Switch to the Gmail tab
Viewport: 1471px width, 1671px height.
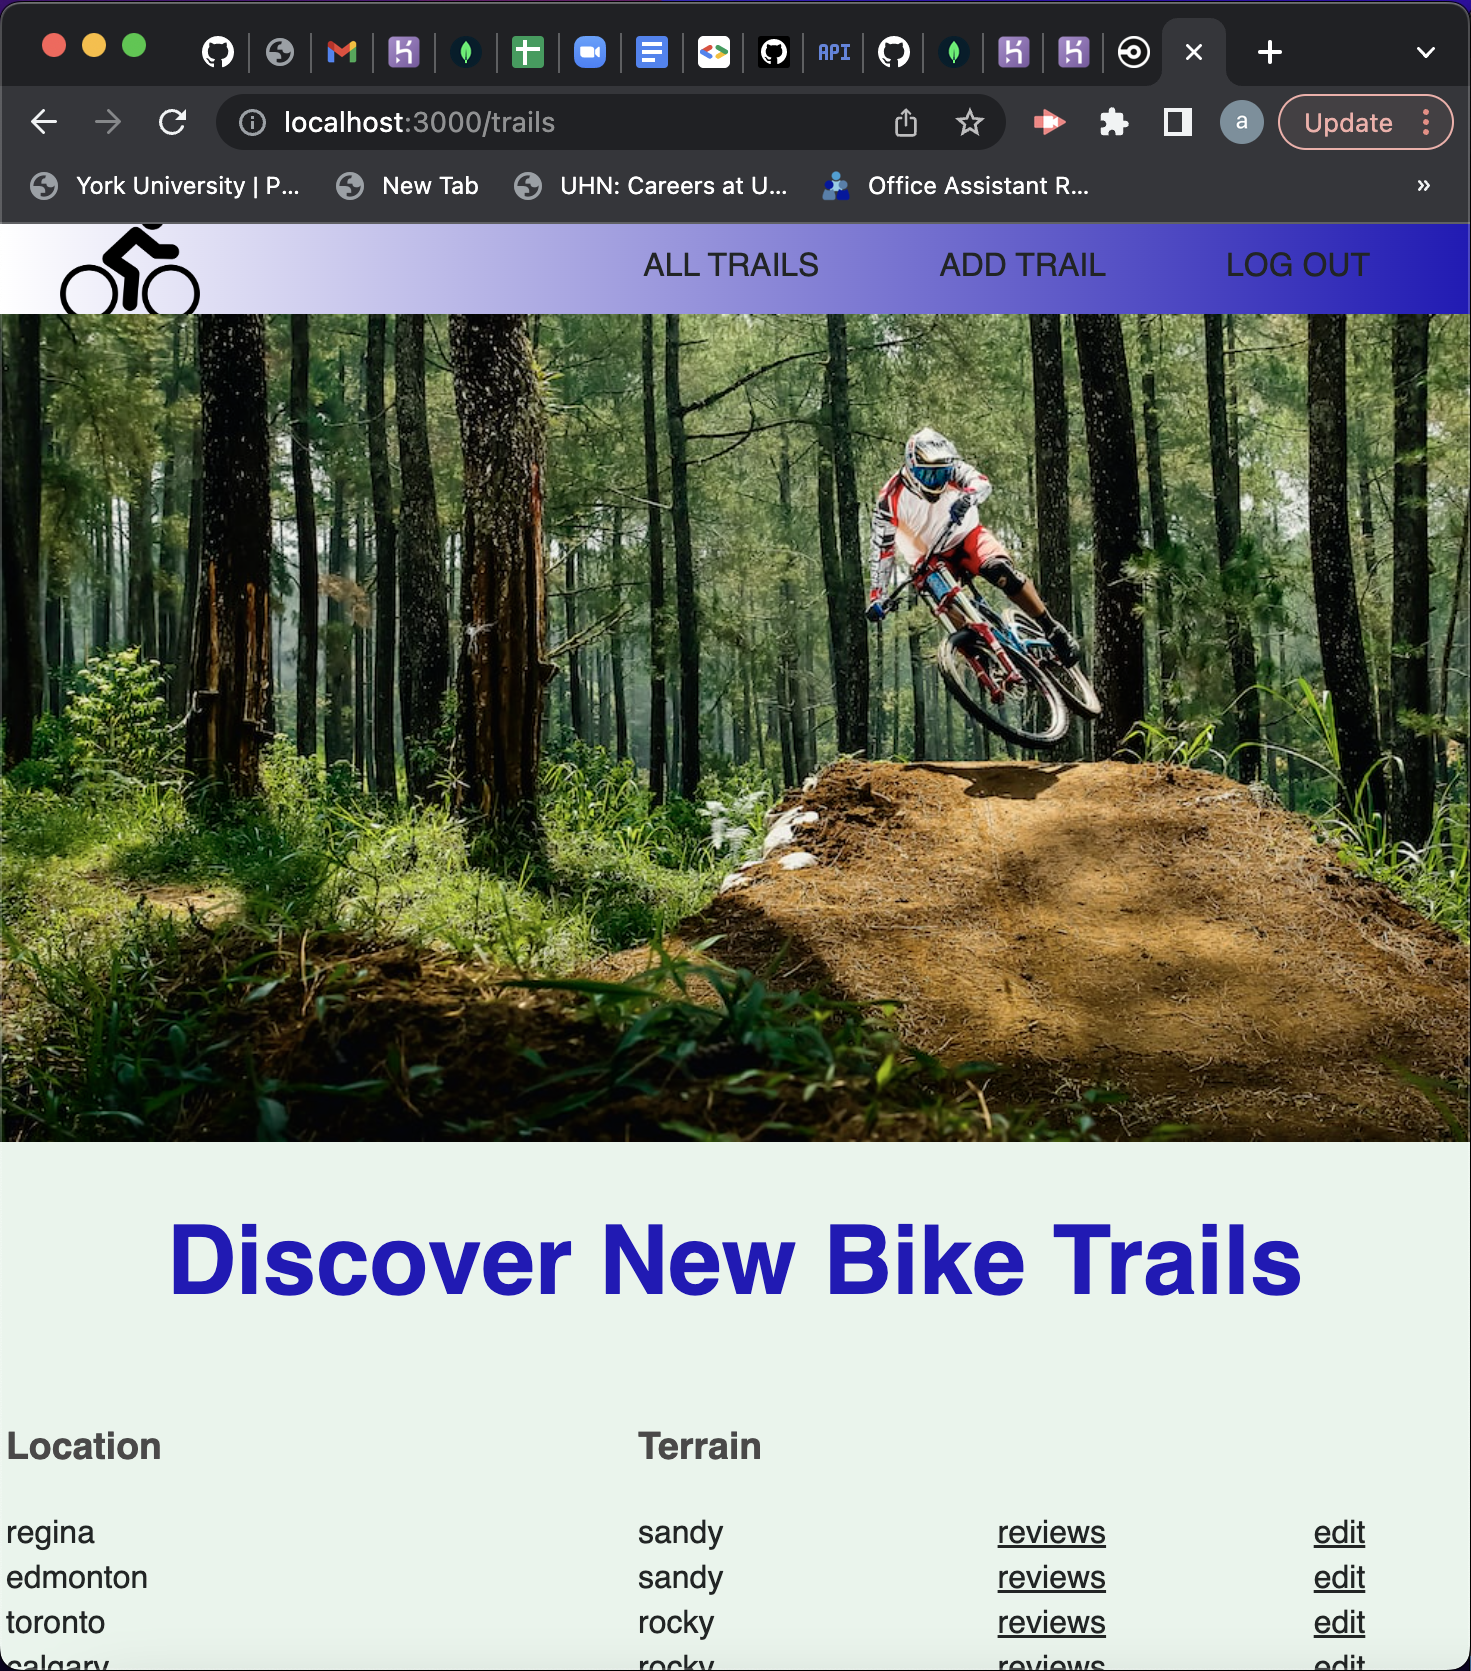coord(342,52)
